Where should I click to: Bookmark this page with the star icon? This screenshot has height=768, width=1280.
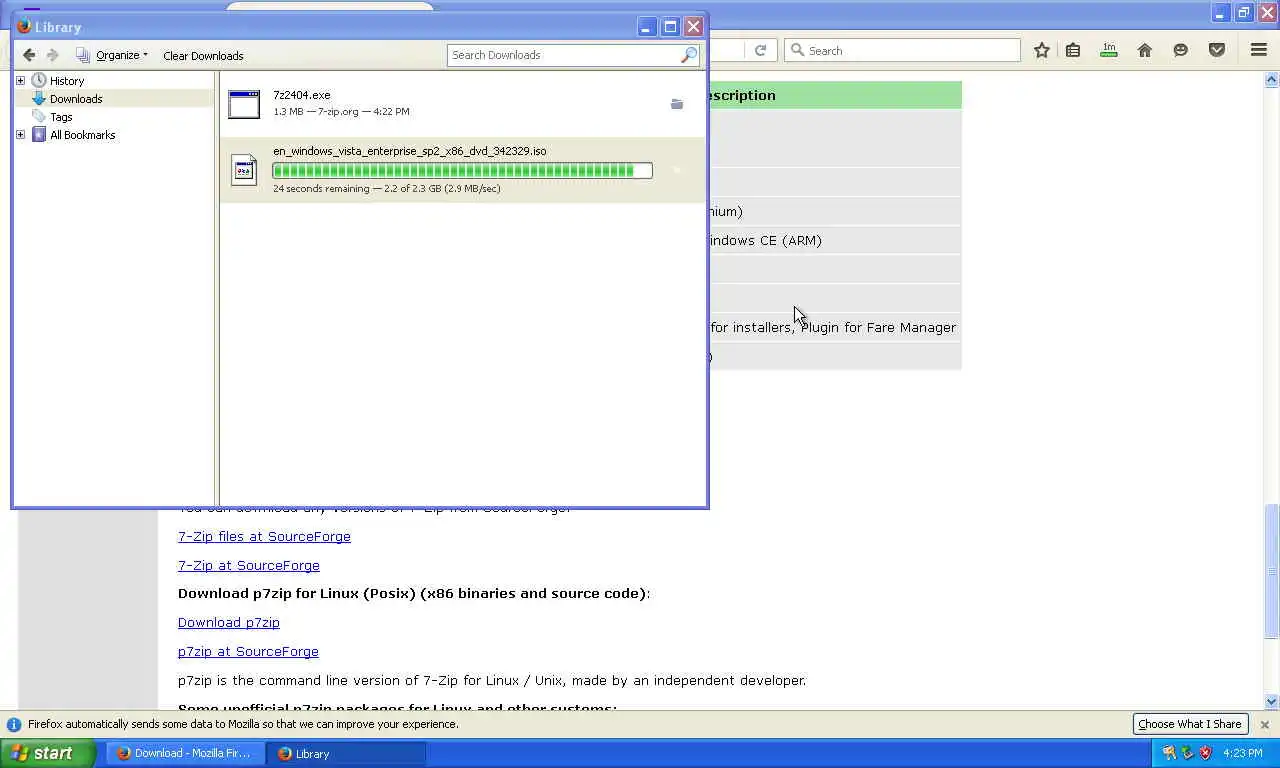coord(1042,50)
